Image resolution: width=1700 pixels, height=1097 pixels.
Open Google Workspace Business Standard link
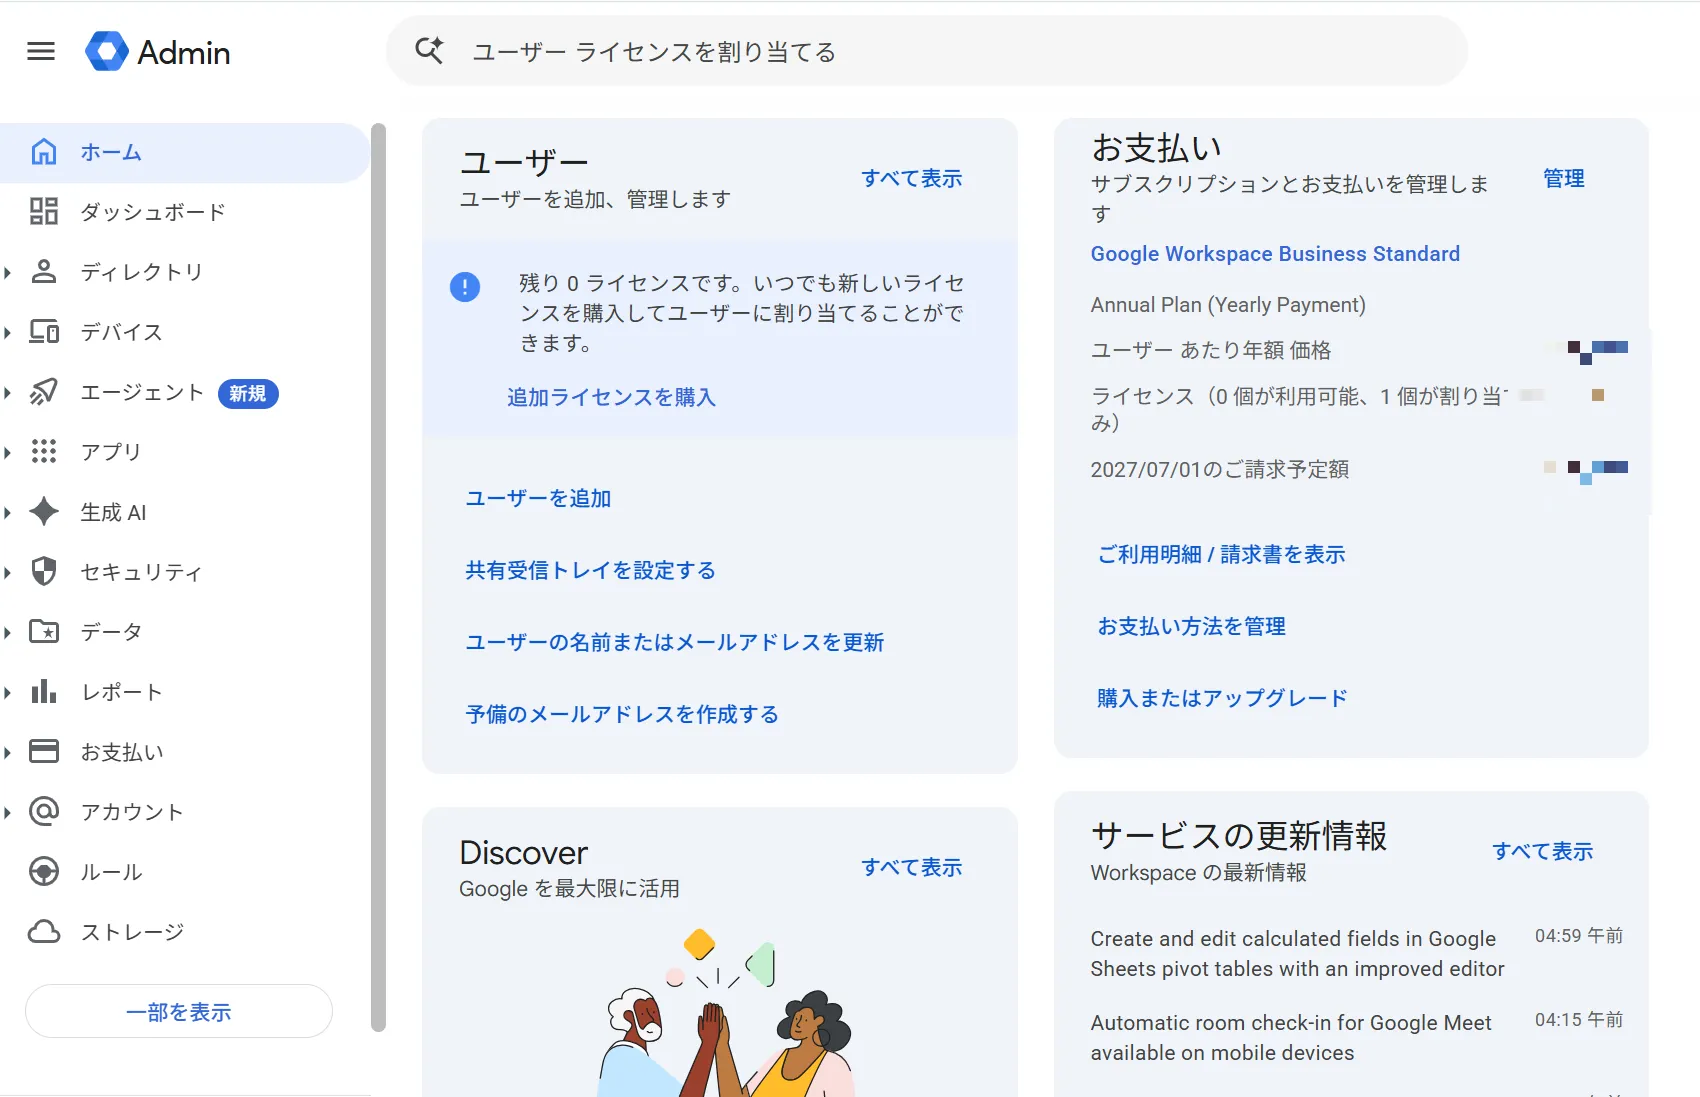[1275, 254]
